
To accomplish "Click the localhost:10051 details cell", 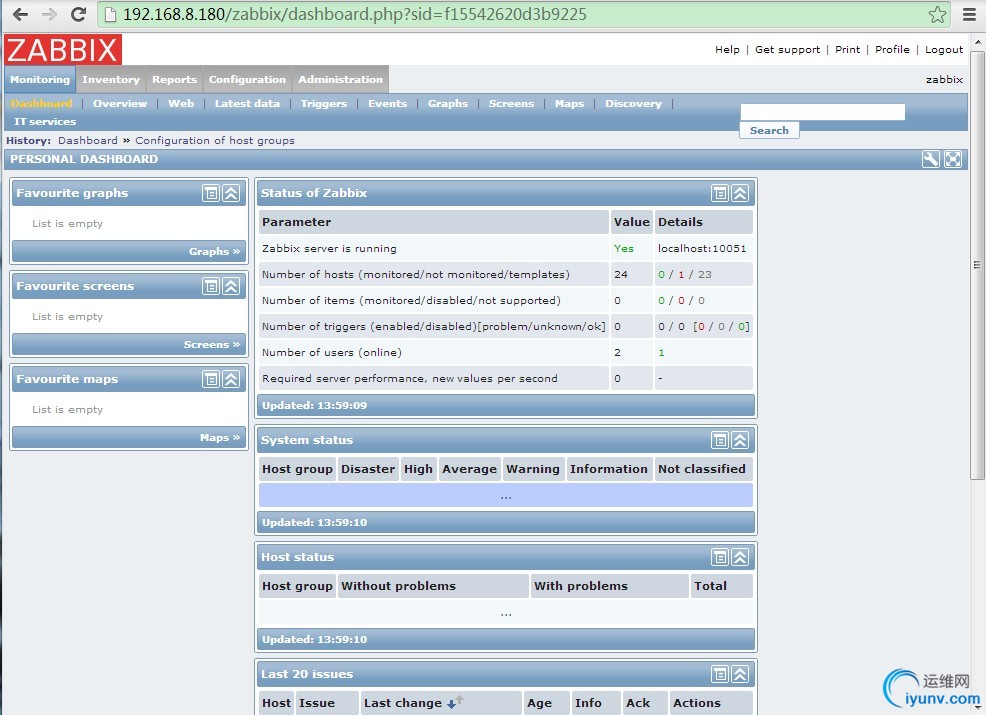I will (702, 248).
